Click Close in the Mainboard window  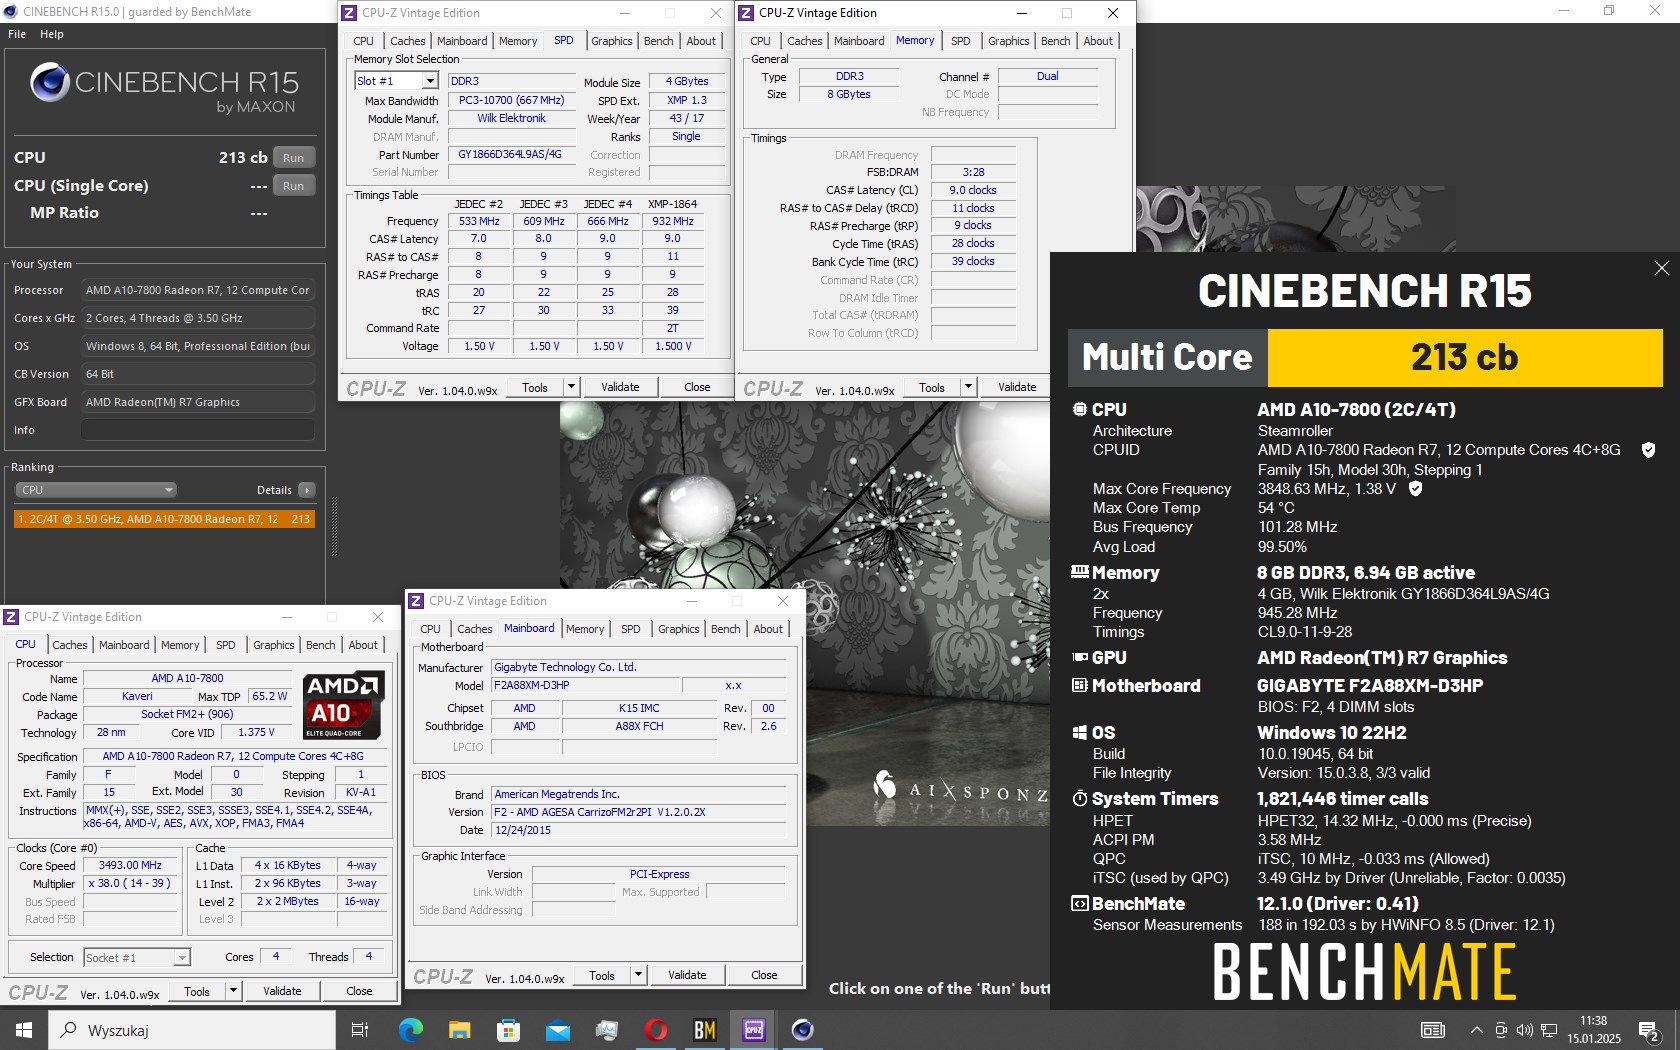coord(764,975)
